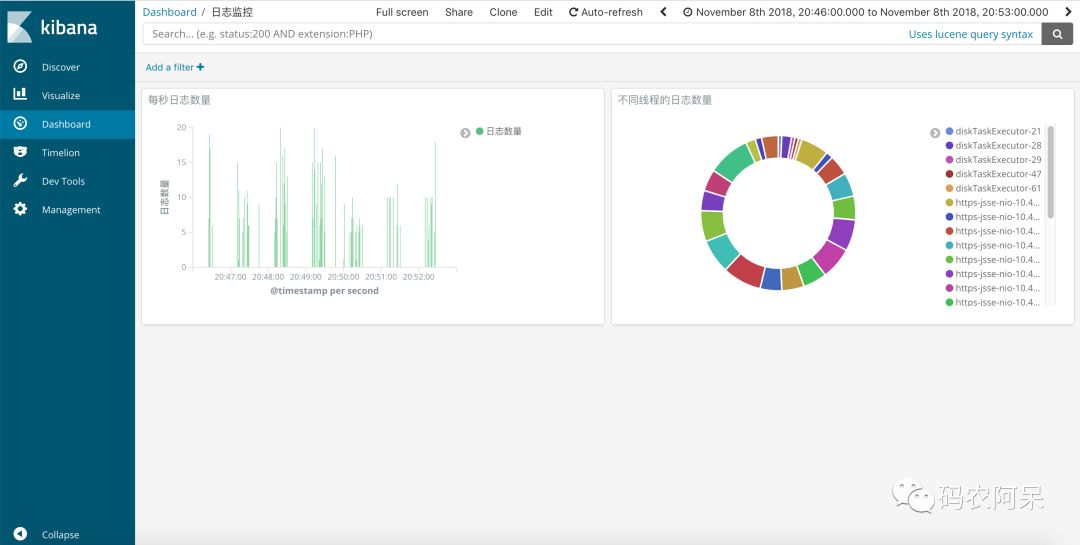
Task: Open Timelion icon in sidebar
Action: [21, 152]
